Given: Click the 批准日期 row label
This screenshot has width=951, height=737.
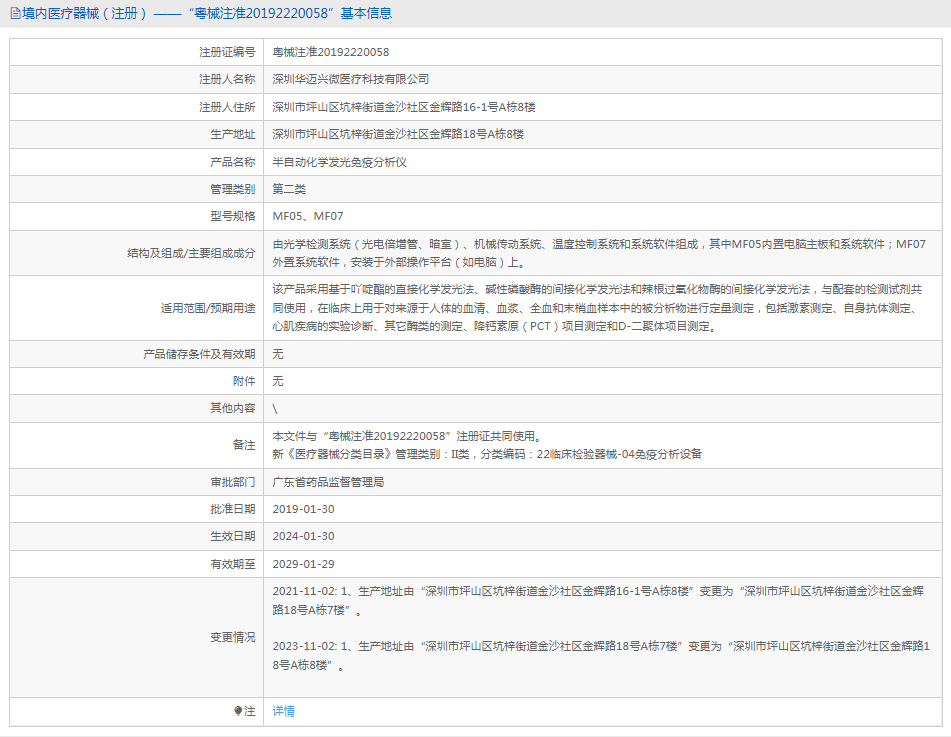Looking at the screenshot, I should pyautogui.click(x=233, y=509).
